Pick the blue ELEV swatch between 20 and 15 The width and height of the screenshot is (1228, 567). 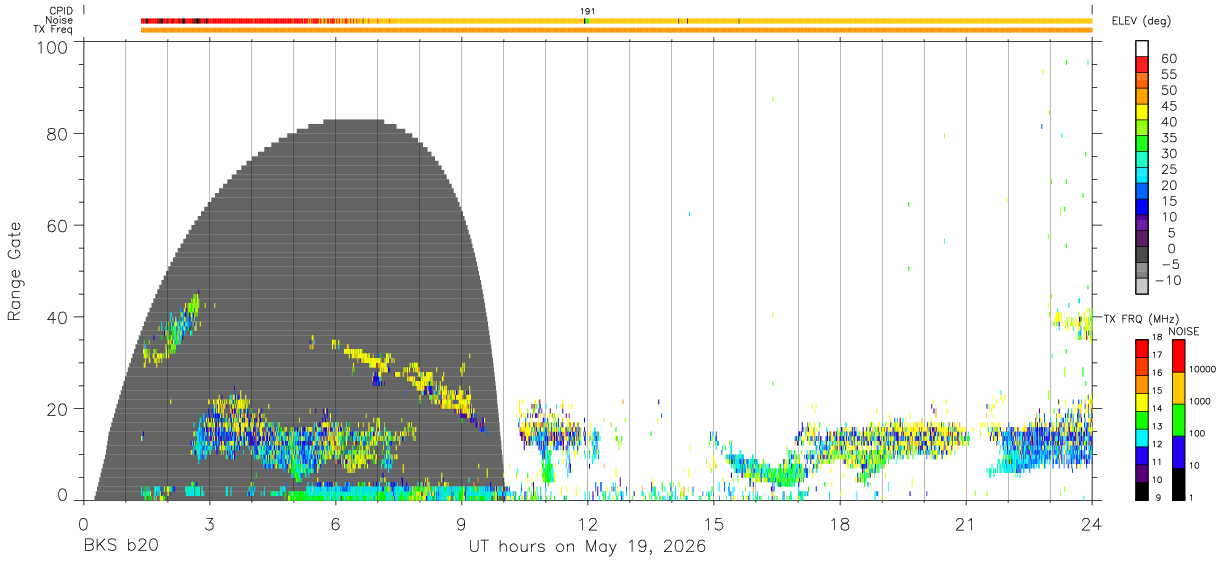(x=1142, y=193)
